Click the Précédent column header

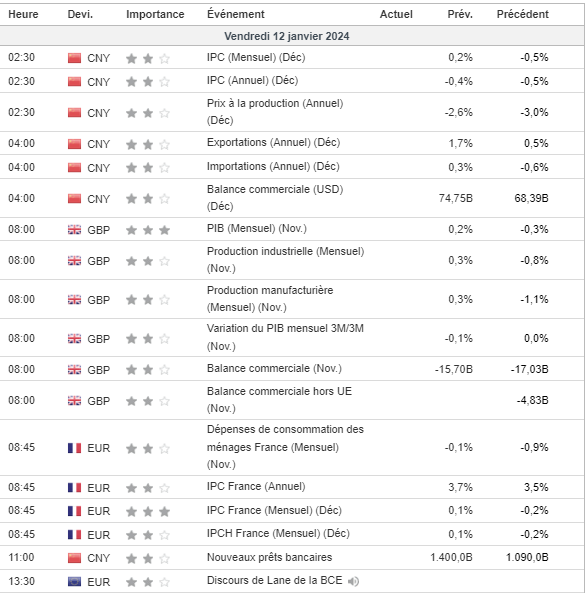point(523,14)
